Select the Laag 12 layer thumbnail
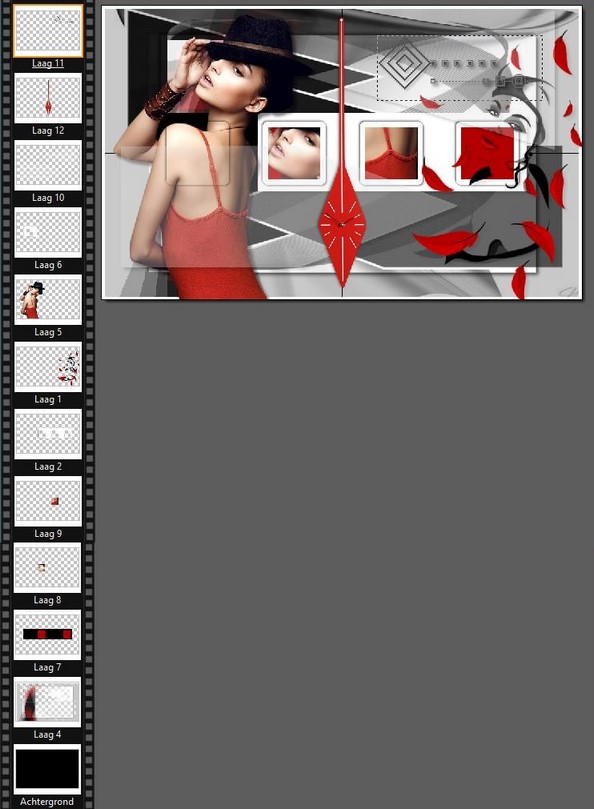The height and width of the screenshot is (809, 594). click(x=48, y=98)
